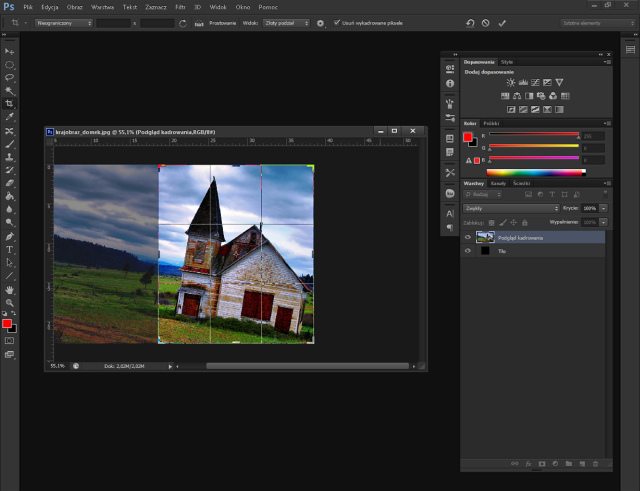640x491 pixels.
Task: Click the crop width input field
Action: [113, 23]
